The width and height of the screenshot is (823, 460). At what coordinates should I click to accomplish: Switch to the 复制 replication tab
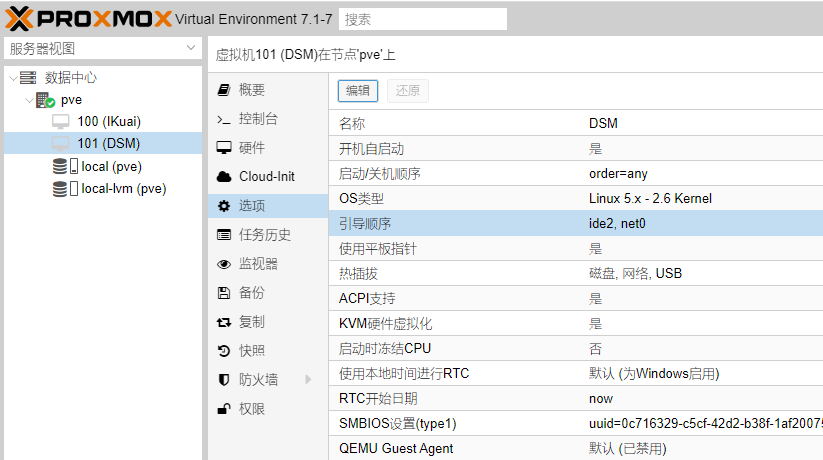(x=252, y=322)
